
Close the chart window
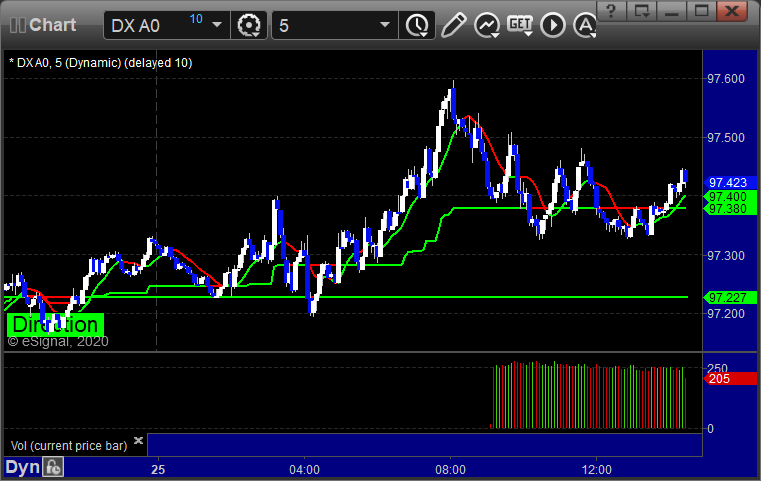click(x=732, y=11)
